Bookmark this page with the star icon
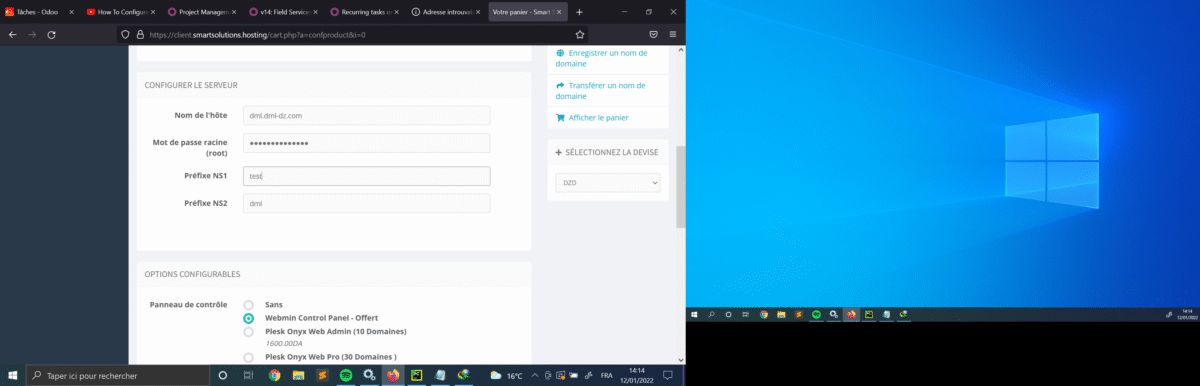 579,34
